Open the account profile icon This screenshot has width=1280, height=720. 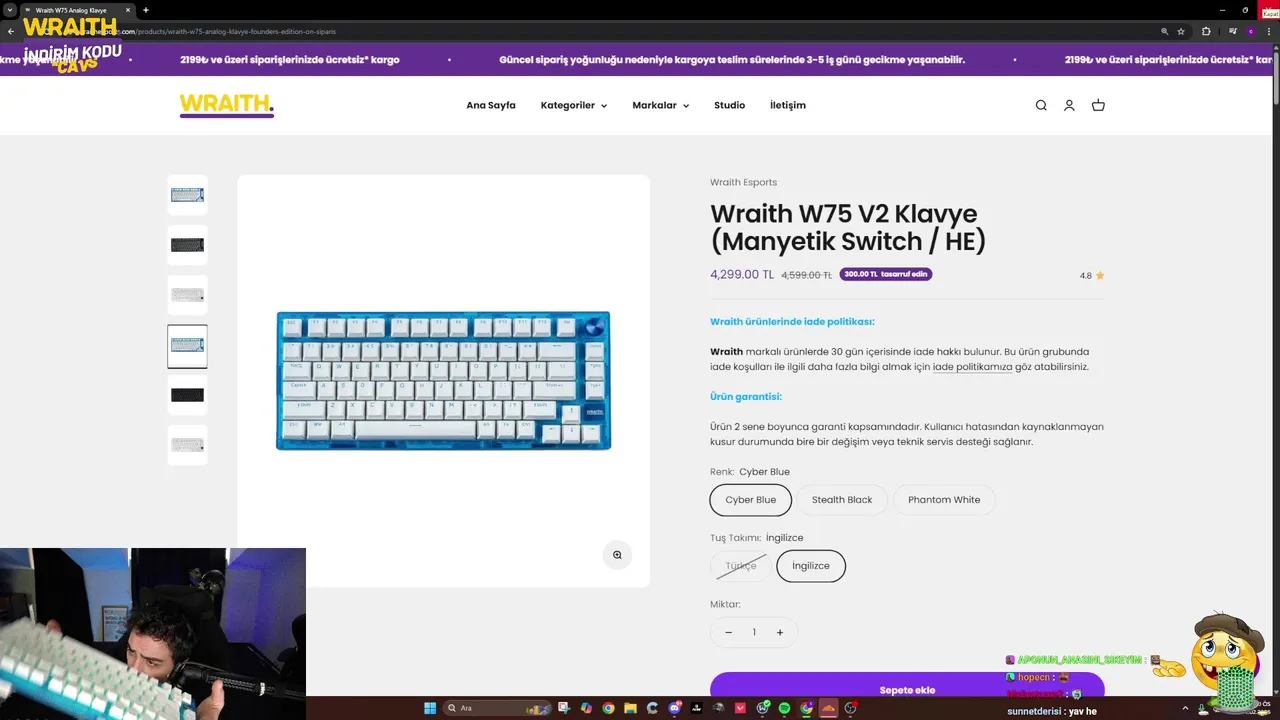click(x=1069, y=105)
